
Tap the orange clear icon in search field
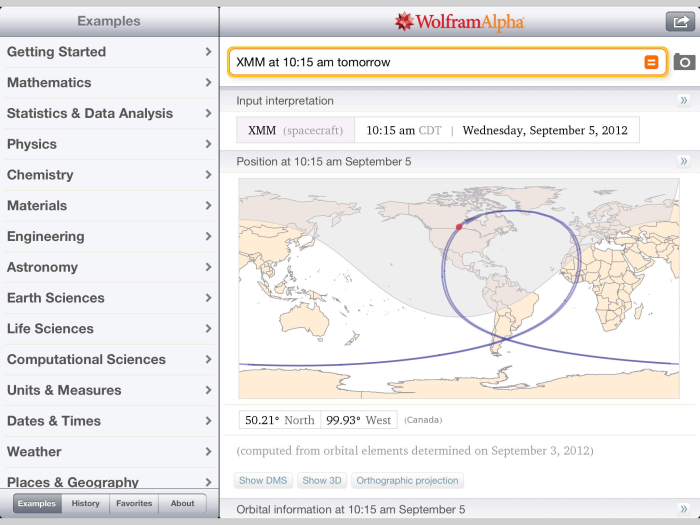(651, 62)
